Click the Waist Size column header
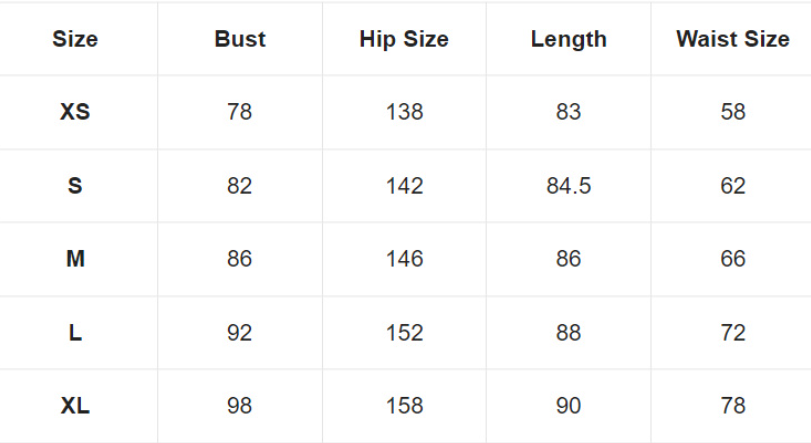 click(x=732, y=40)
